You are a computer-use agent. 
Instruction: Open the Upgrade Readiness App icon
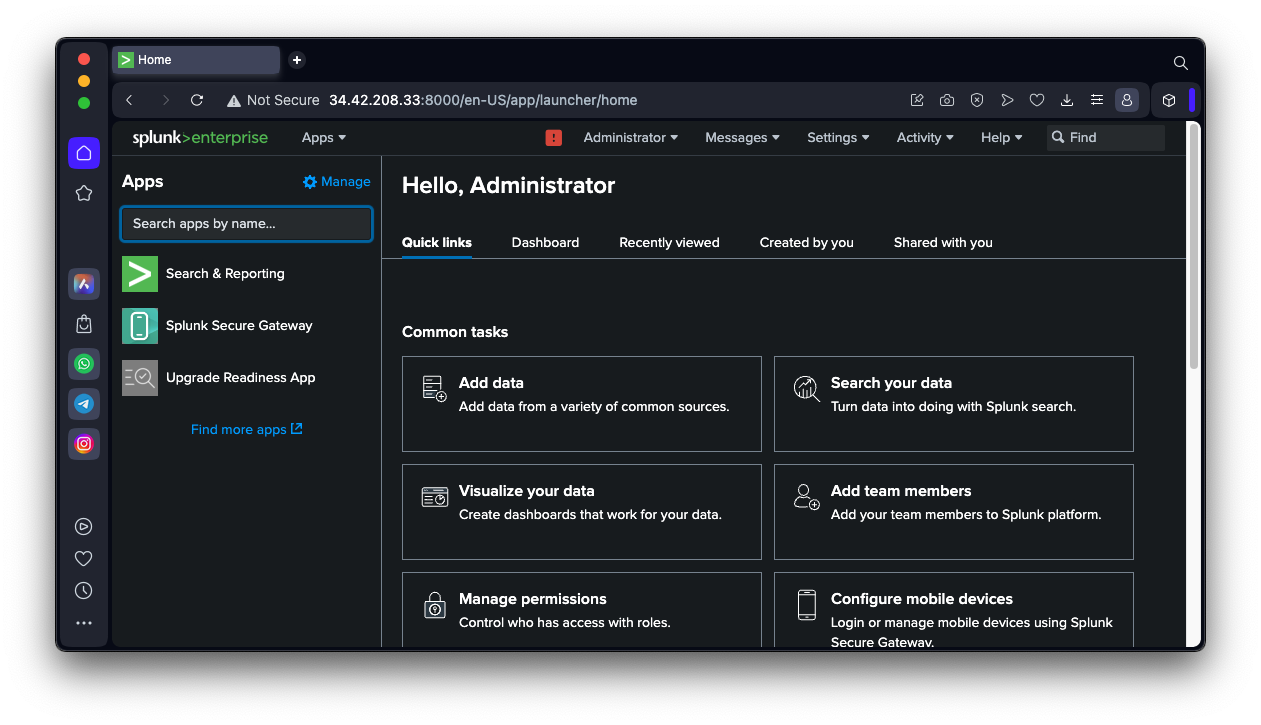pyautogui.click(x=140, y=378)
